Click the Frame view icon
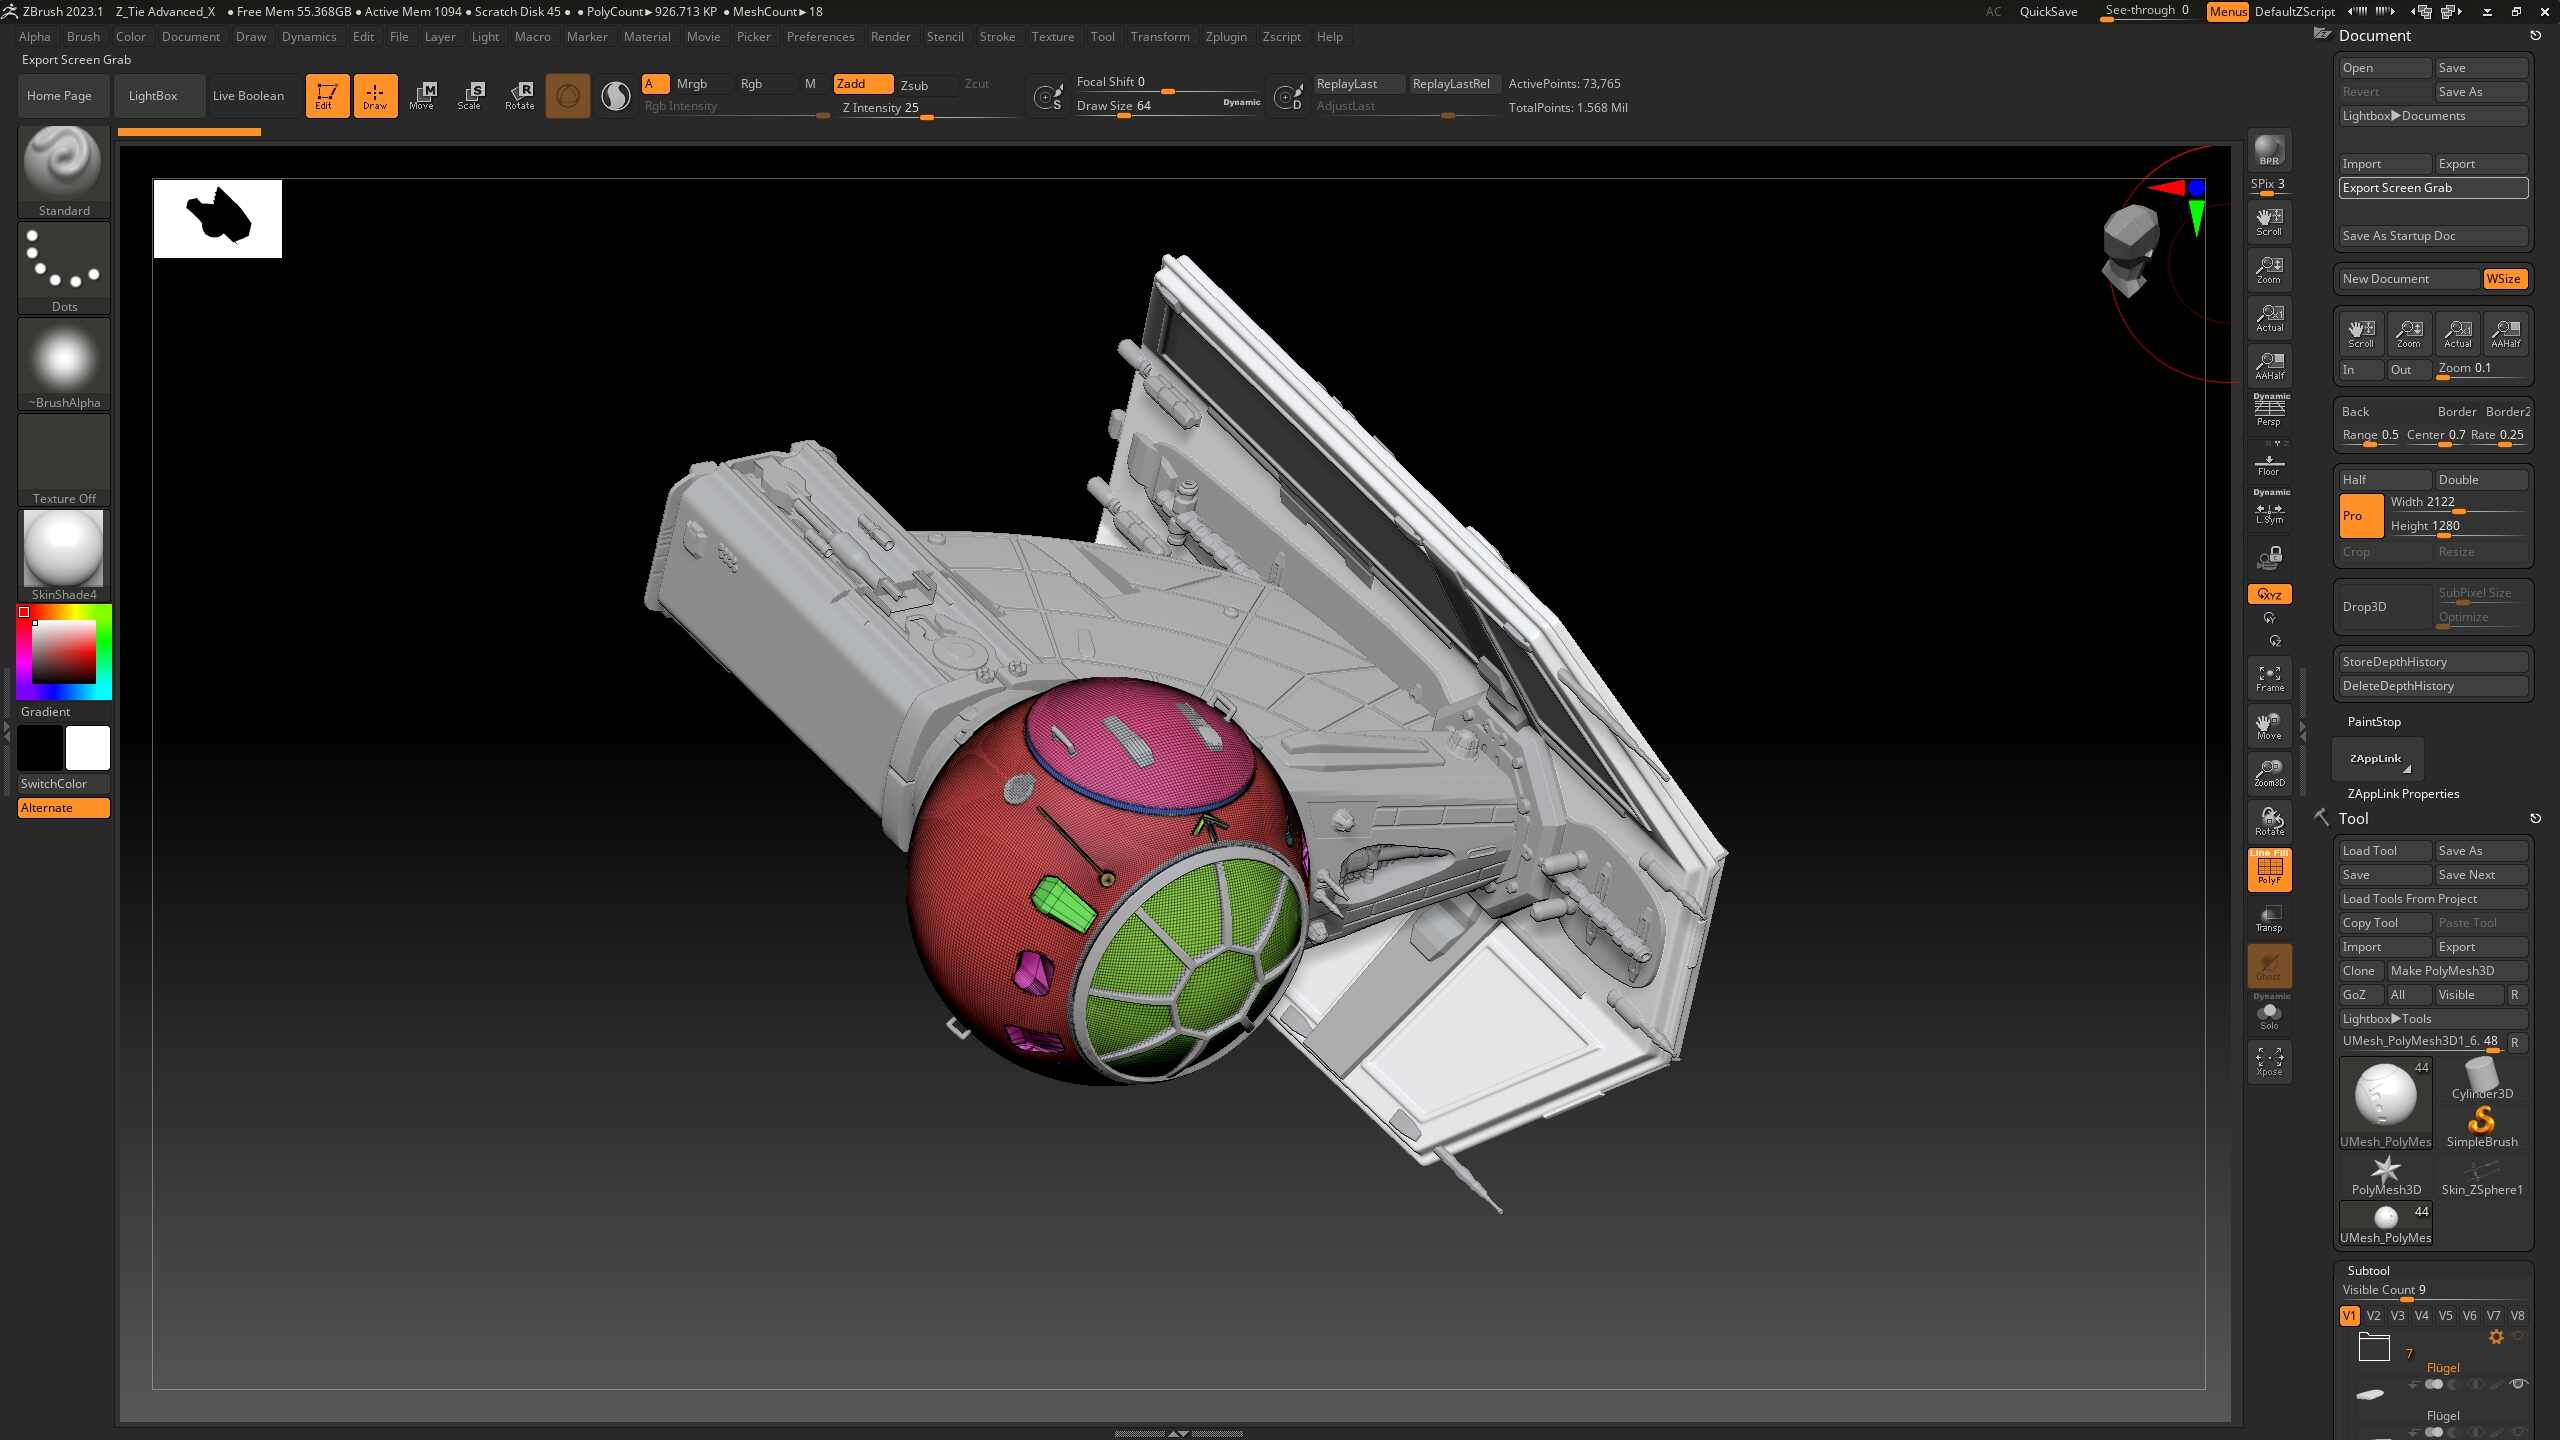The height and width of the screenshot is (1440, 2560). coord(2269,677)
